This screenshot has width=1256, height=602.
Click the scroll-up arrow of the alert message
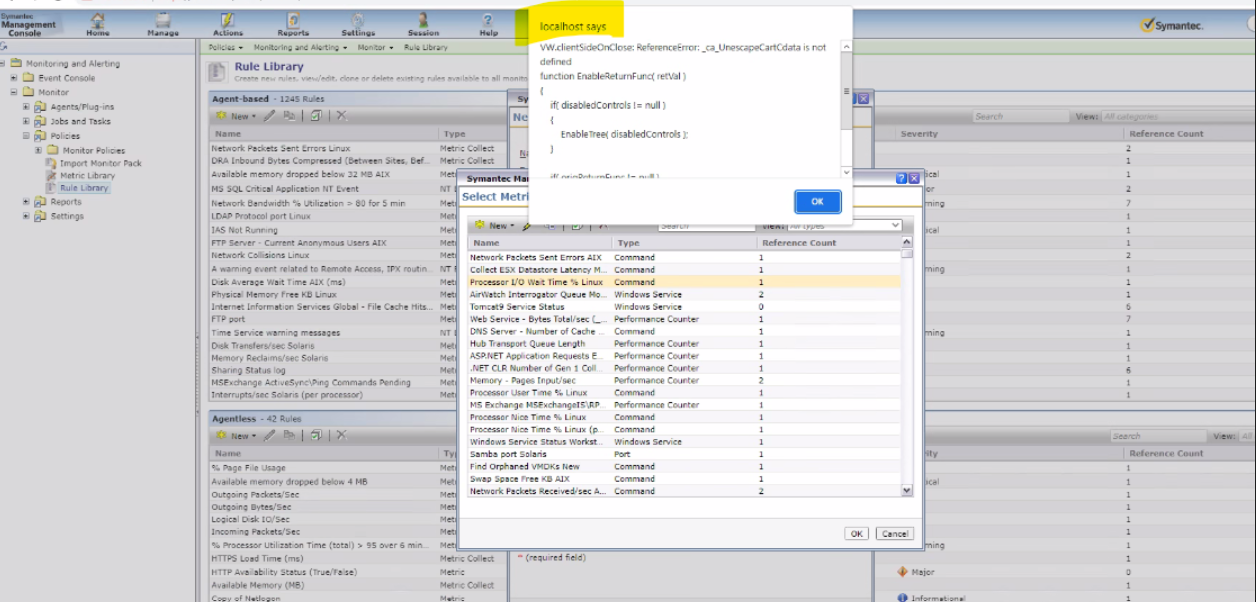[x=847, y=46]
